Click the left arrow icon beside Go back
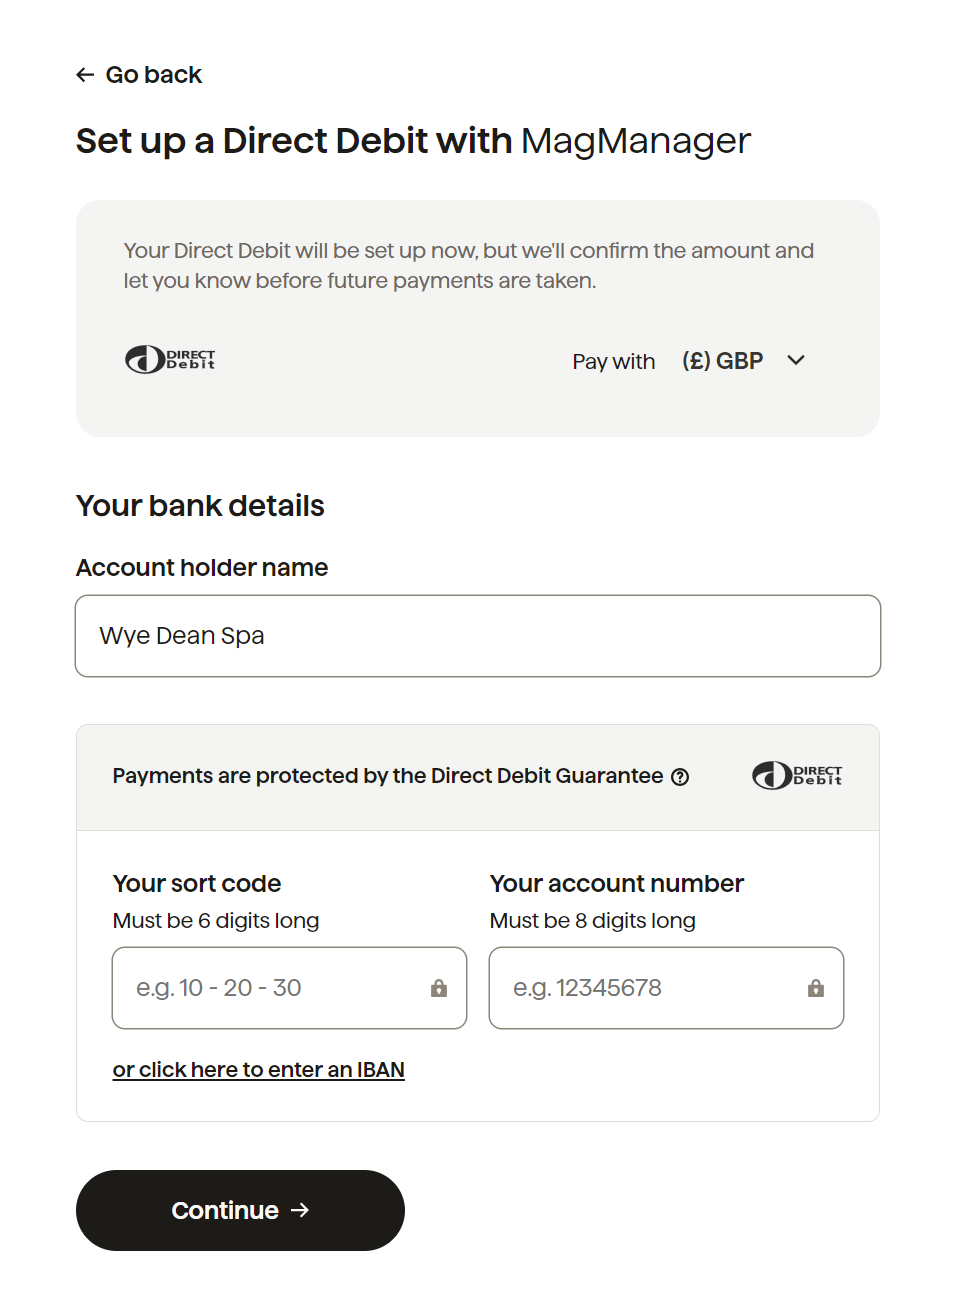 click(85, 75)
